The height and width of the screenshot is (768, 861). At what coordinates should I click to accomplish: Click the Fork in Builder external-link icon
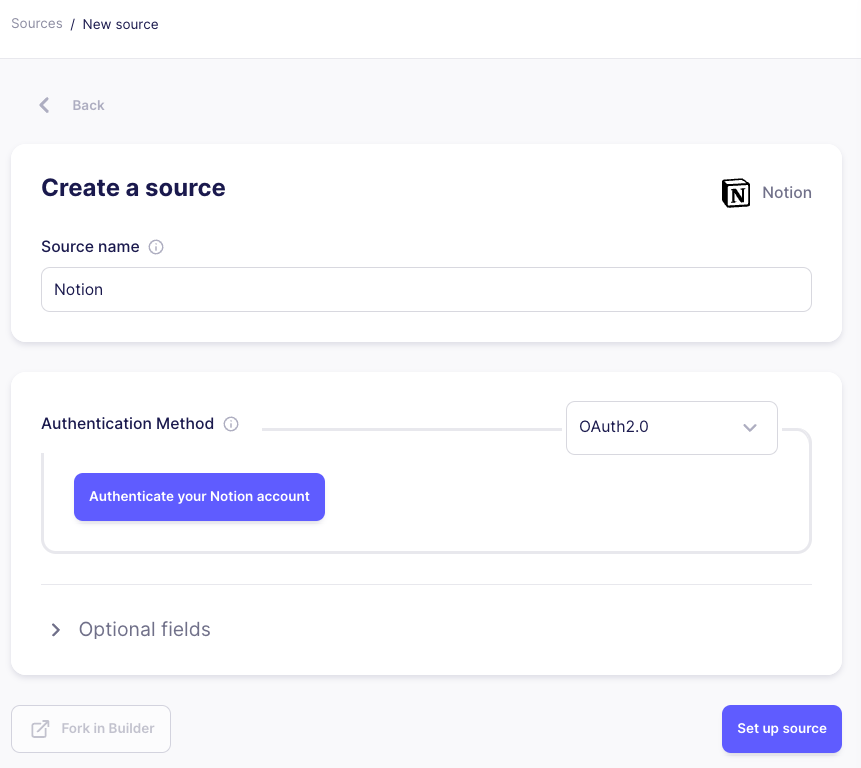coord(40,729)
